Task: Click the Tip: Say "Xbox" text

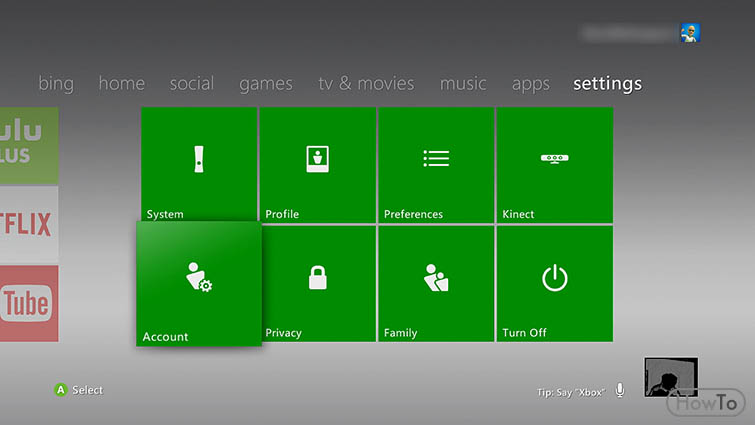Action: coord(570,392)
